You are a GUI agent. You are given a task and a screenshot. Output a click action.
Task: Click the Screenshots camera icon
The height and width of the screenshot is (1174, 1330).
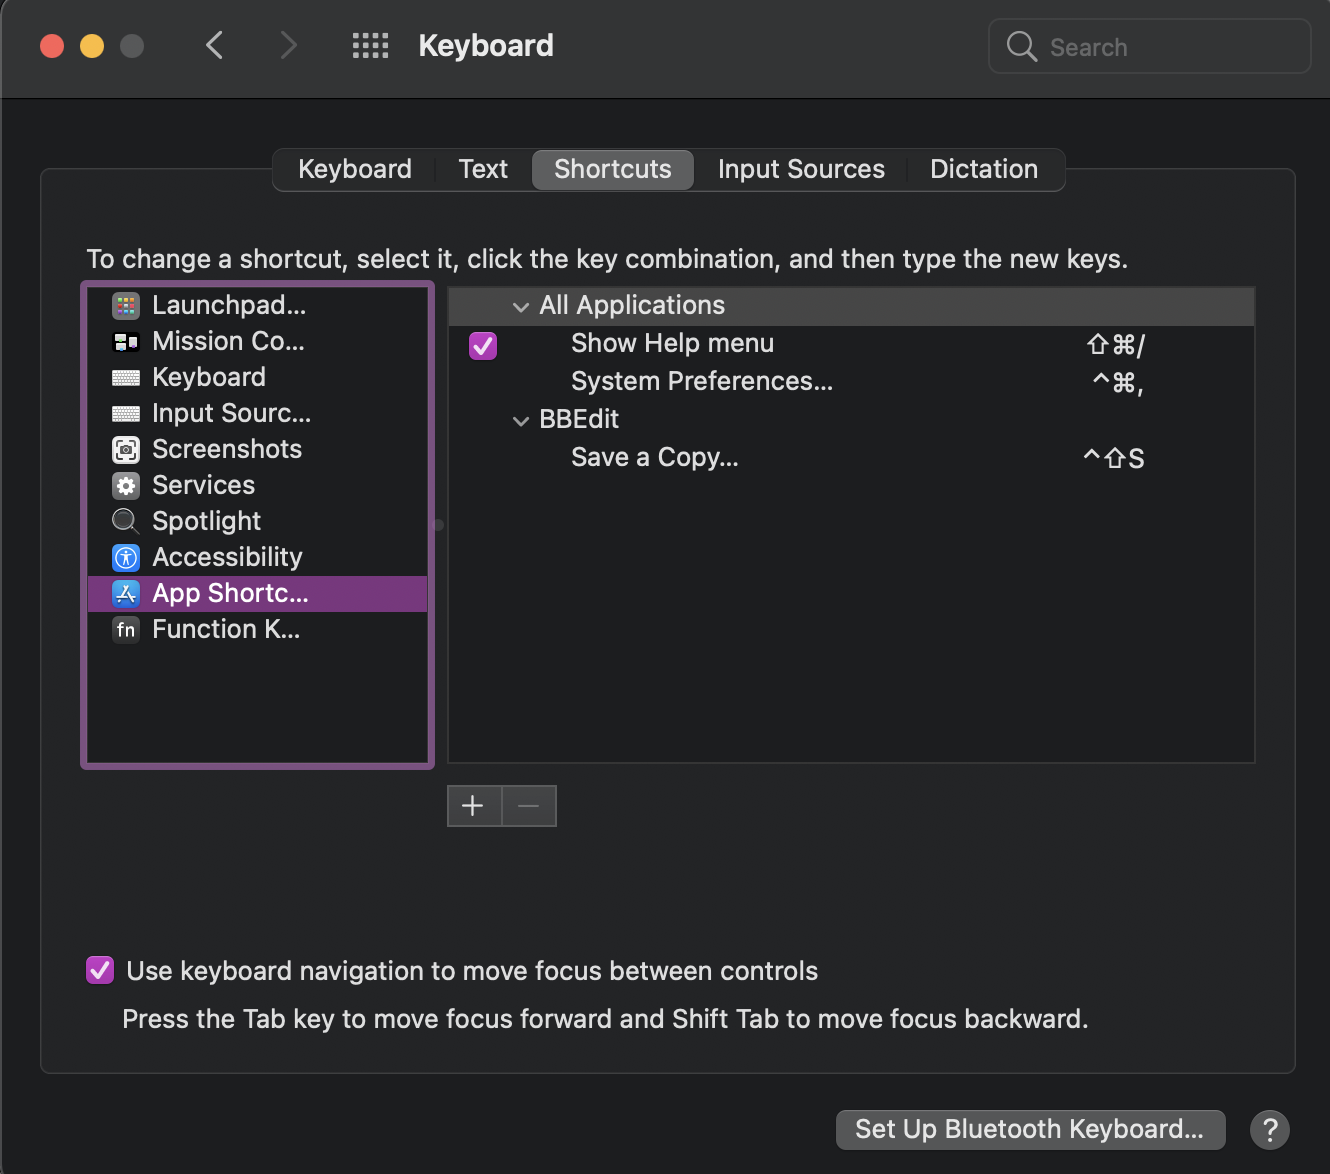tap(126, 450)
